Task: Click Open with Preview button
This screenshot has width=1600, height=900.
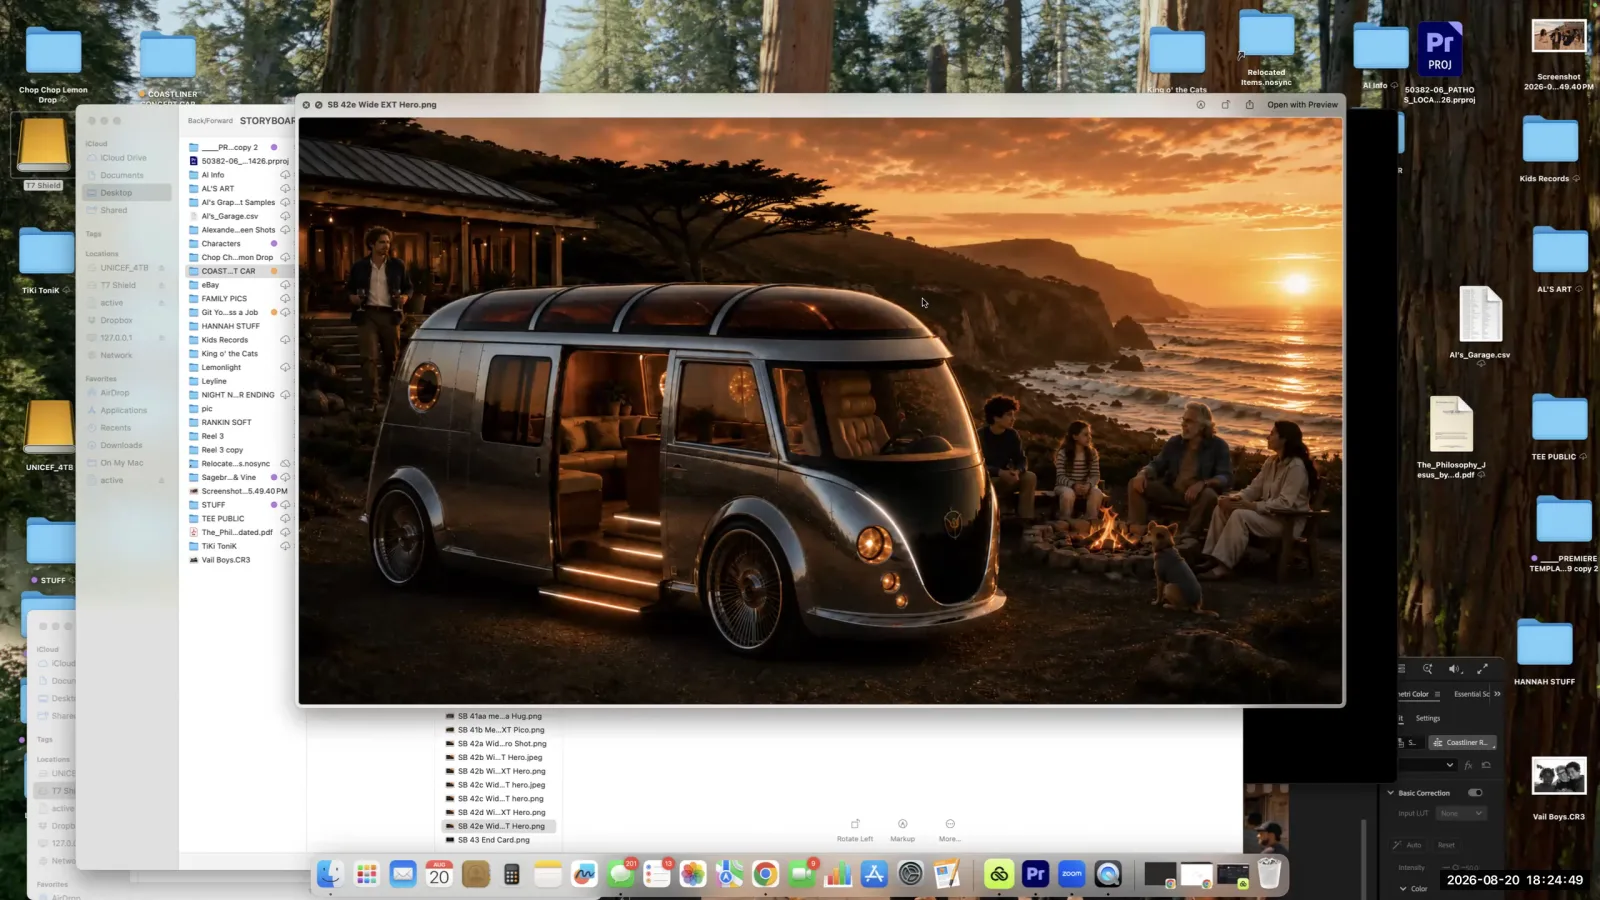Action: coord(1302,104)
